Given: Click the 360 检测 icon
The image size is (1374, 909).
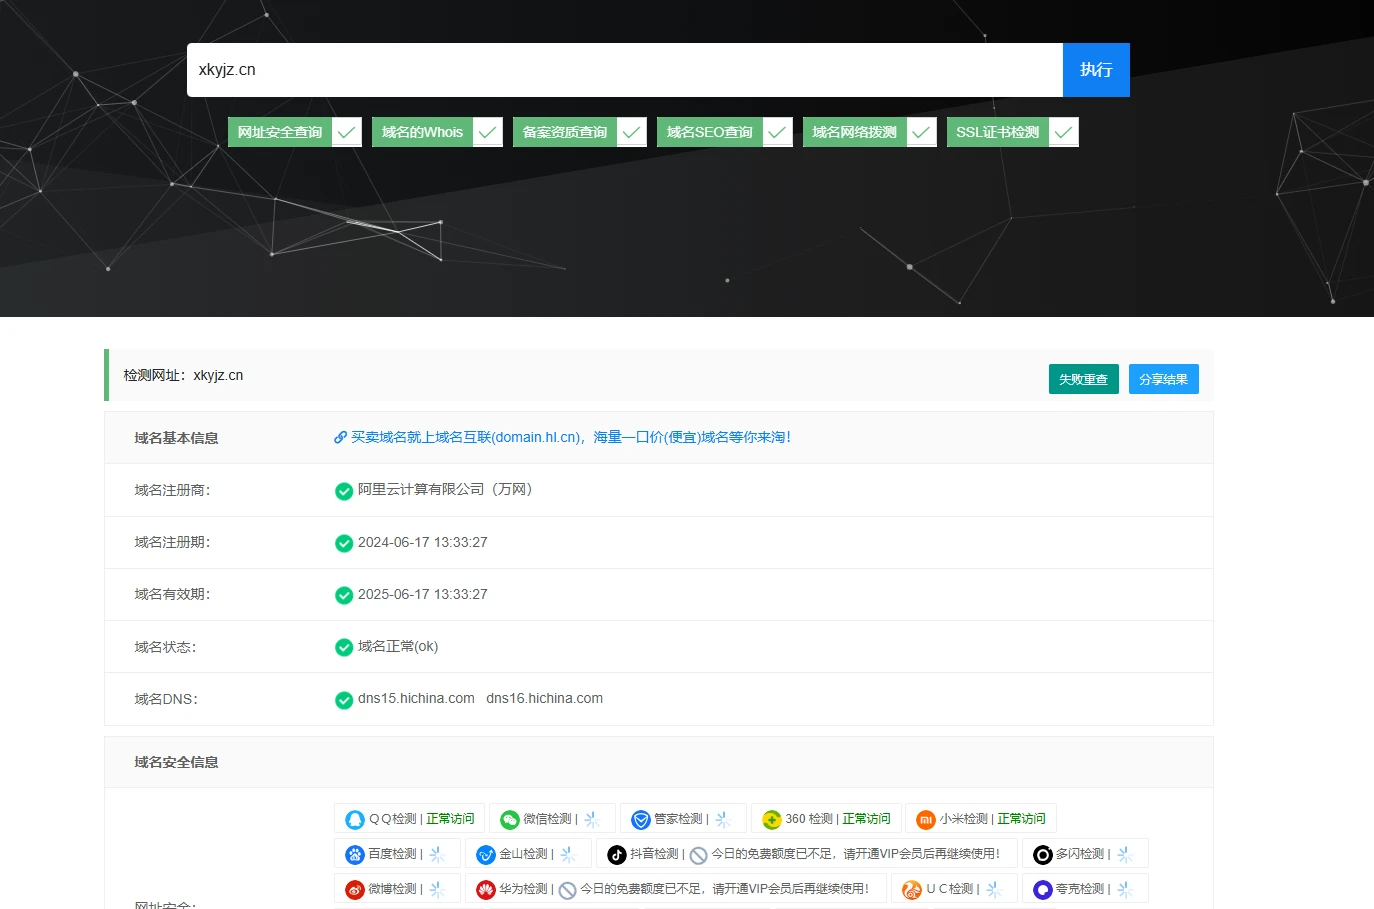Looking at the screenshot, I should 771,819.
